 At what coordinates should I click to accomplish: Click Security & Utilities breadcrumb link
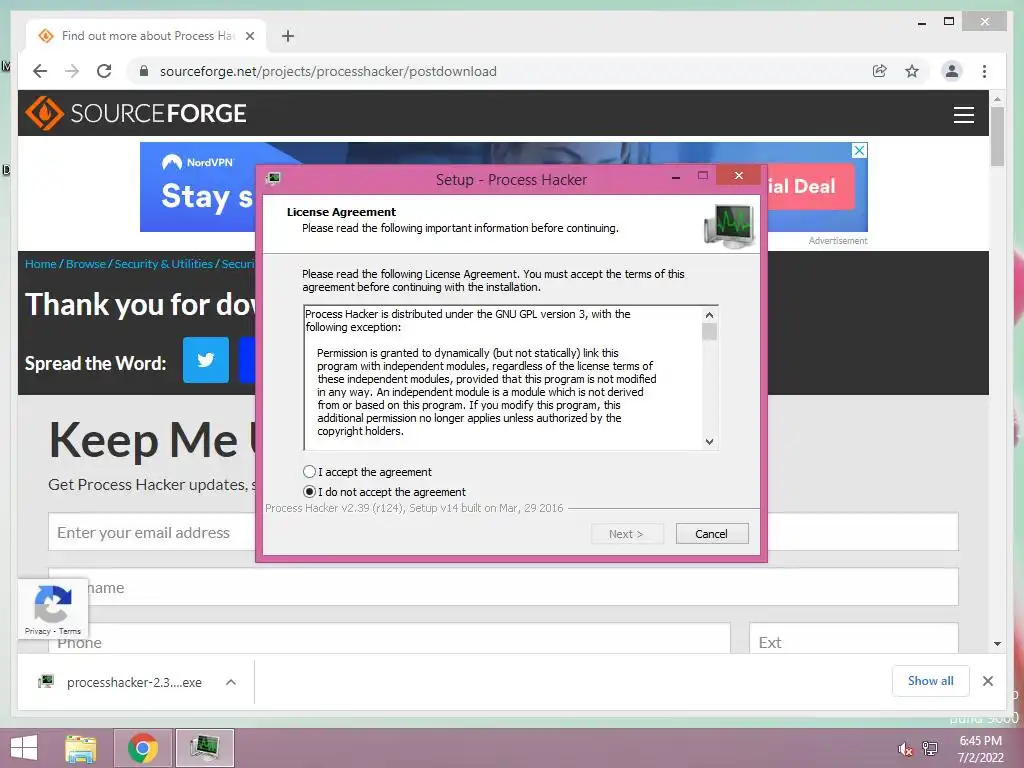[x=163, y=264]
